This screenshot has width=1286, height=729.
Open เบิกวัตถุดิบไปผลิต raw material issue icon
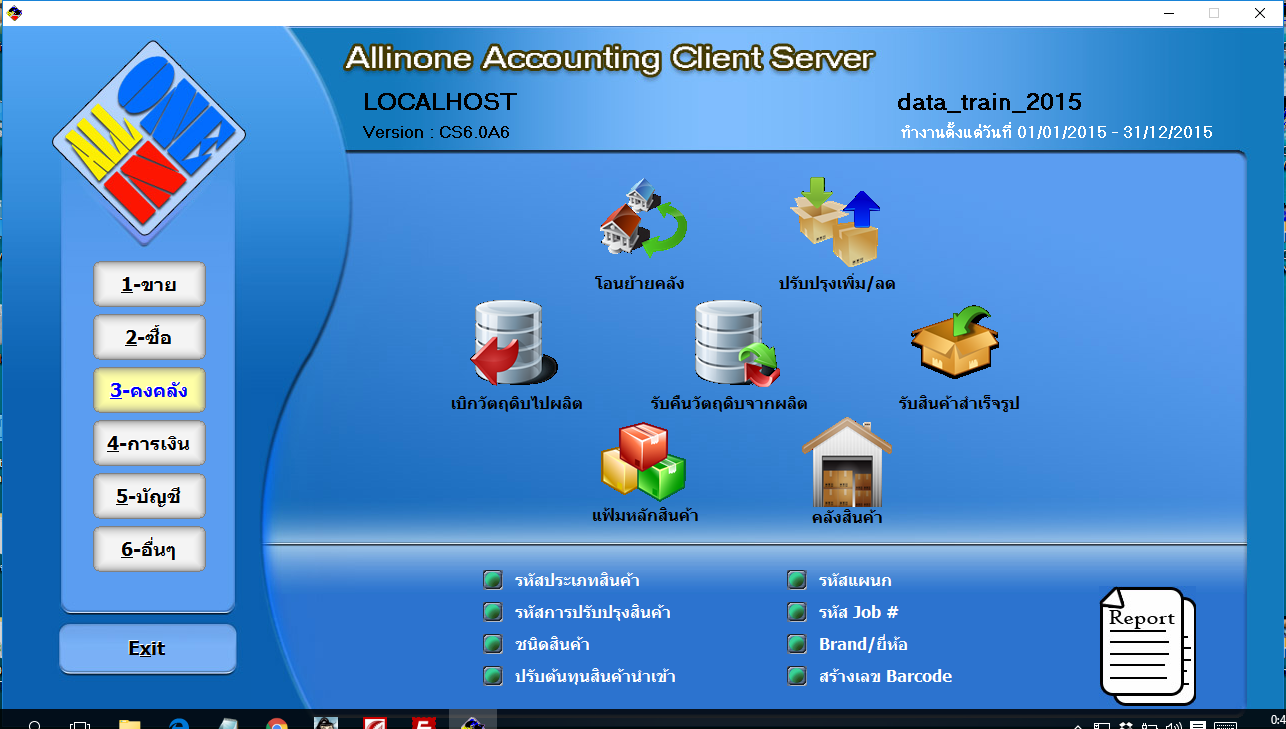pos(516,343)
